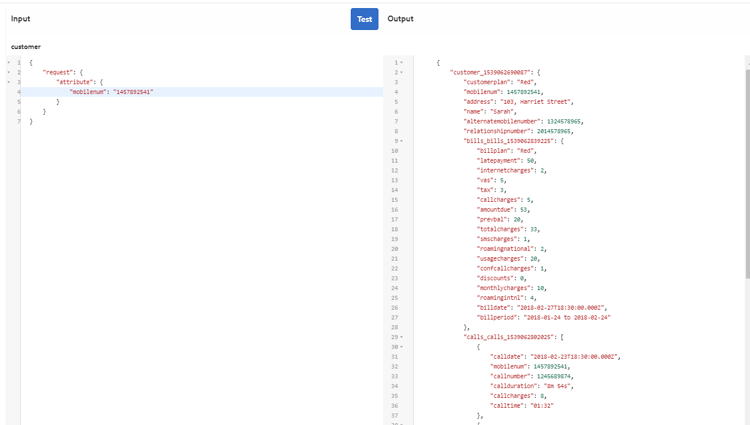Select the "calldate" output line

point(555,357)
